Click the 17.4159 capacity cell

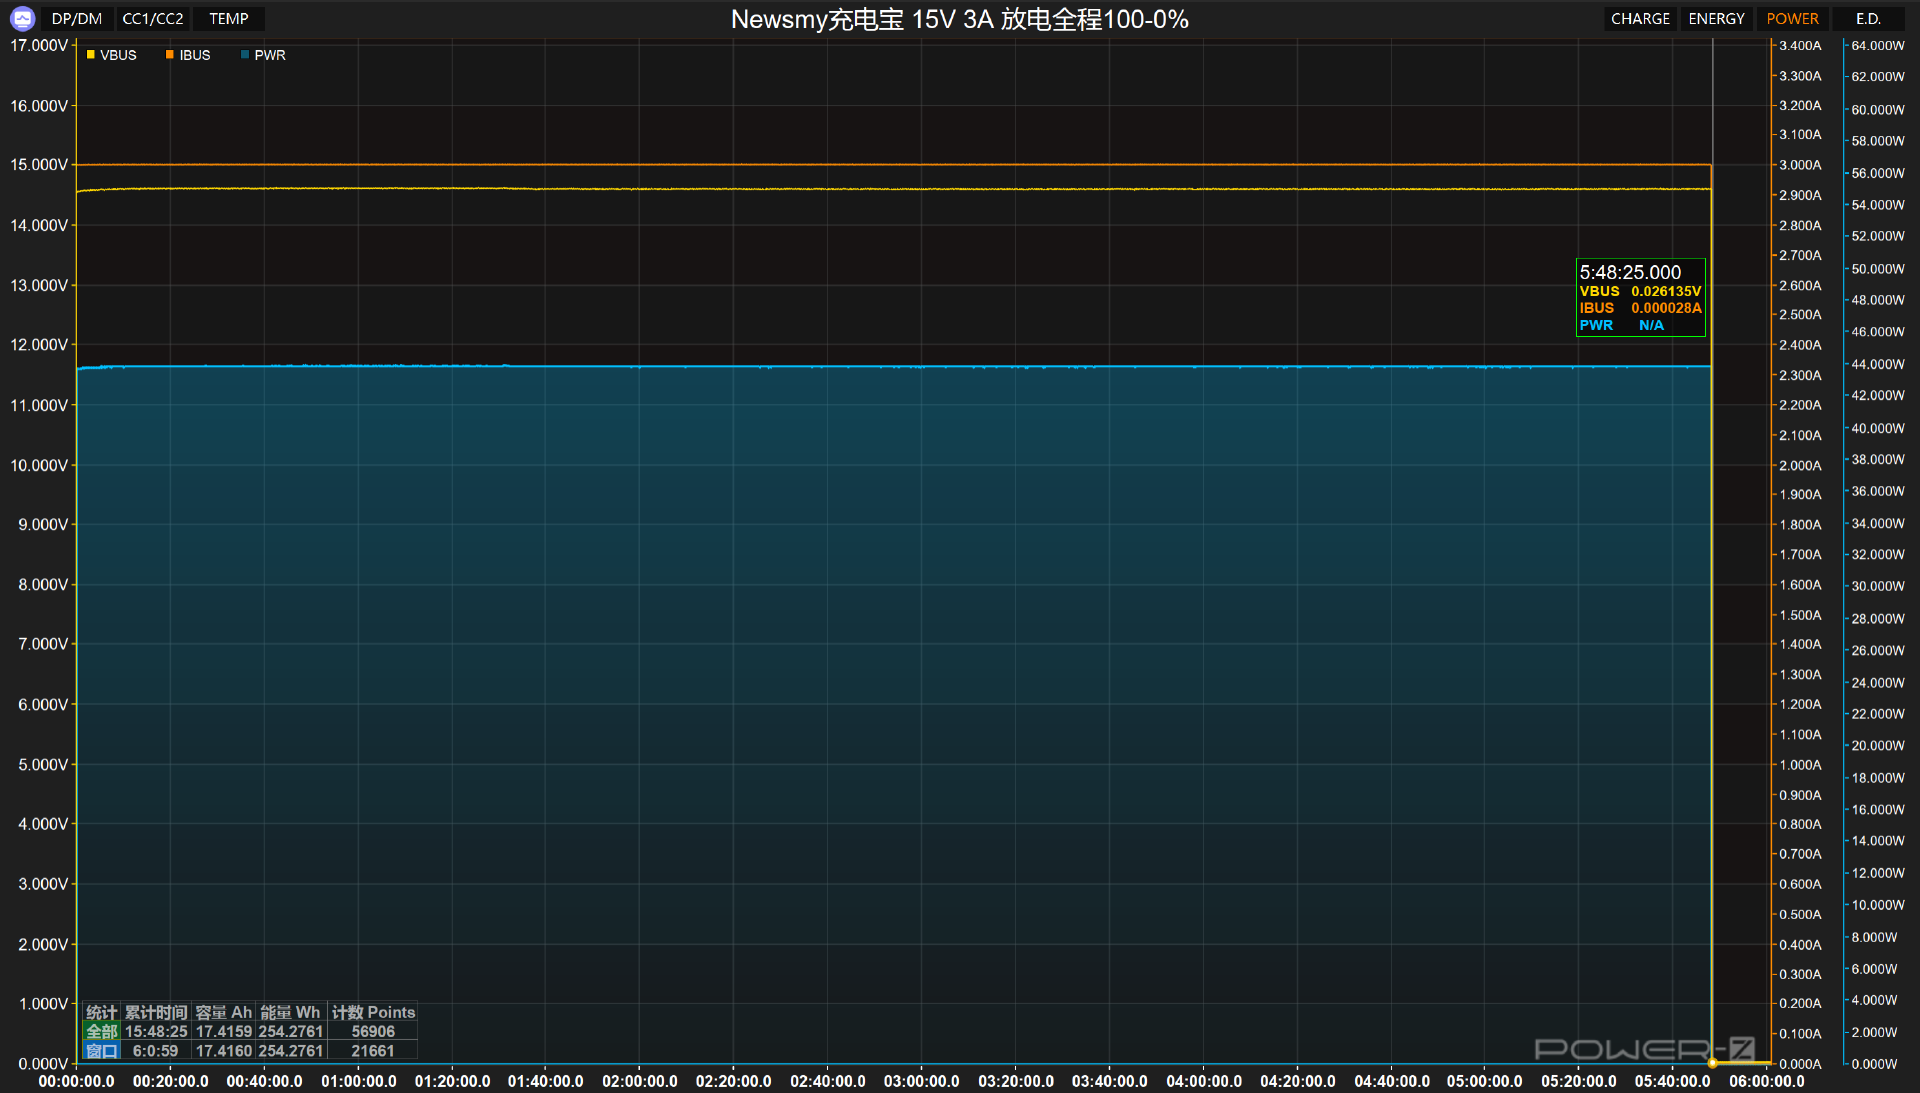pyautogui.click(x=224, y=1031)
